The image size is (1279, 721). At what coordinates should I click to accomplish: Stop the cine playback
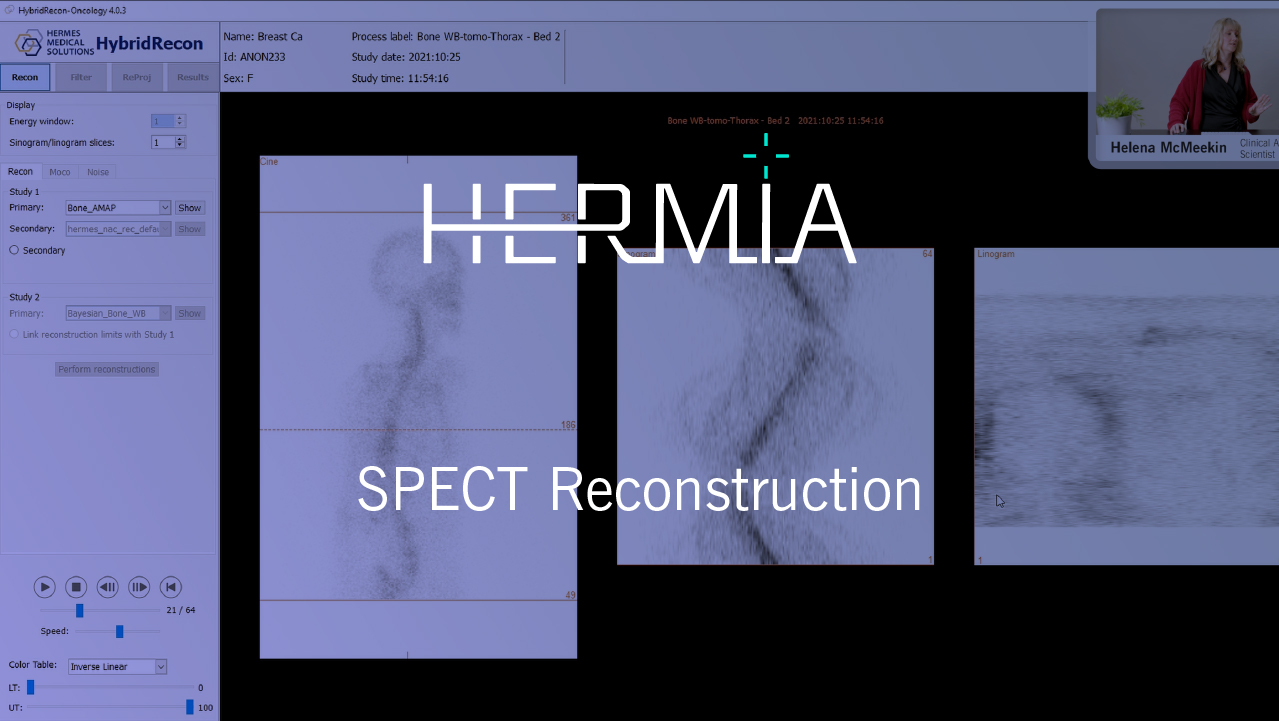click(76, 587)
